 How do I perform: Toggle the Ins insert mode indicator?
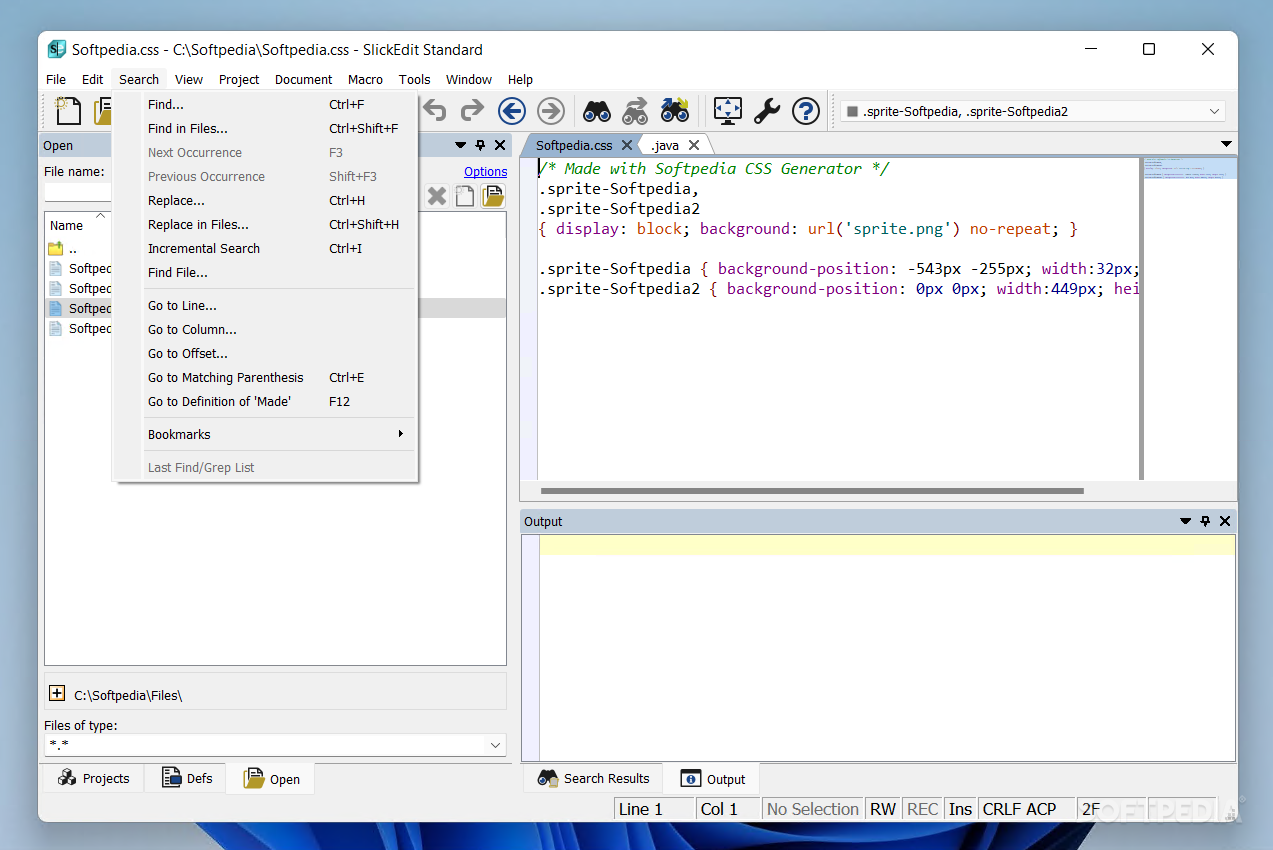[960, 809]
